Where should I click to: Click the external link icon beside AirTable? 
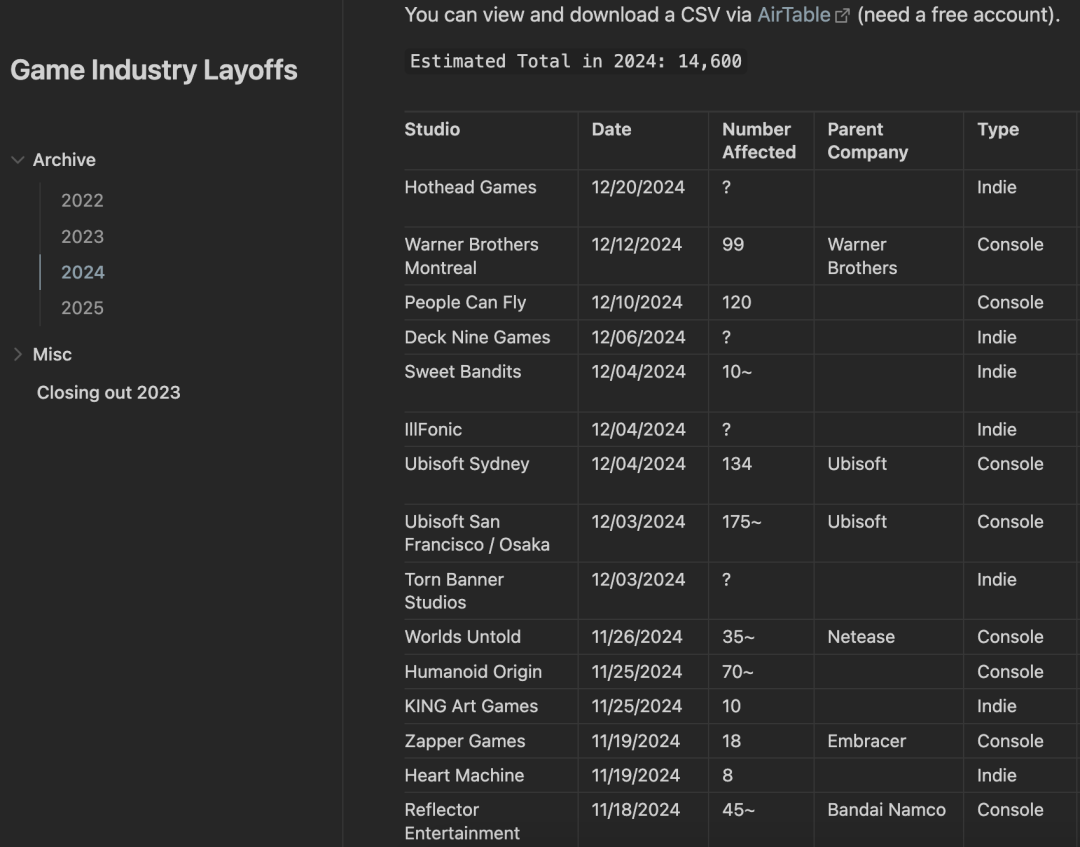click(842, 16)
